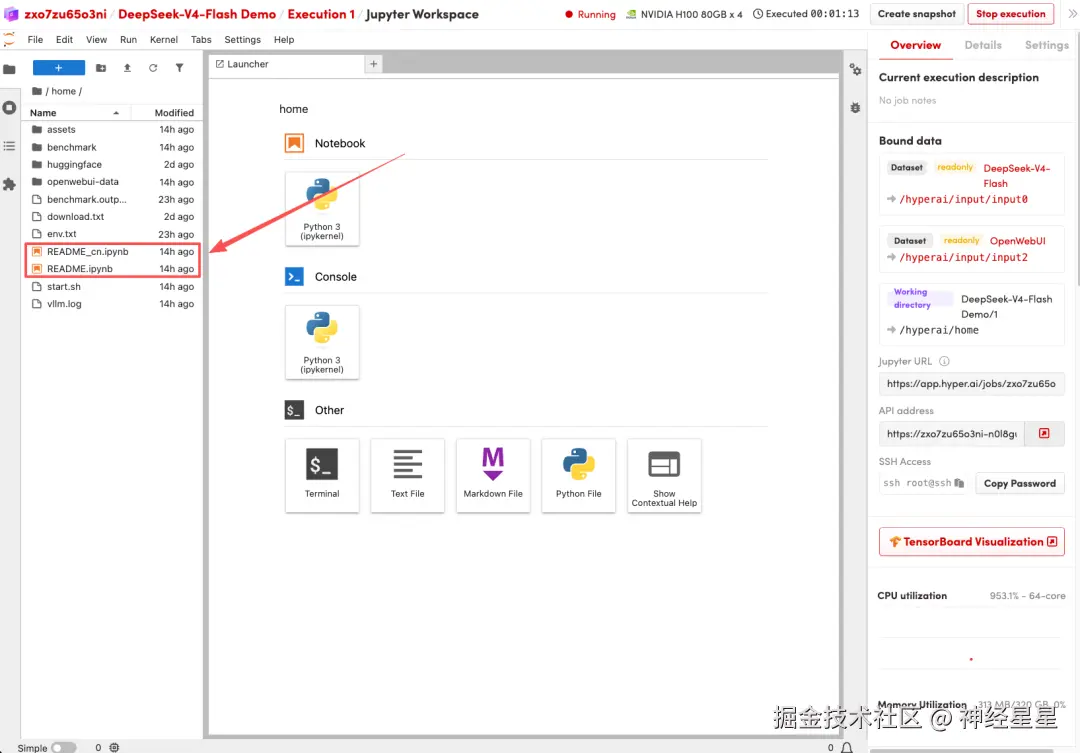Open the table of contents sidebar icon
1080x753 pixels.
(x=10, y=146)
